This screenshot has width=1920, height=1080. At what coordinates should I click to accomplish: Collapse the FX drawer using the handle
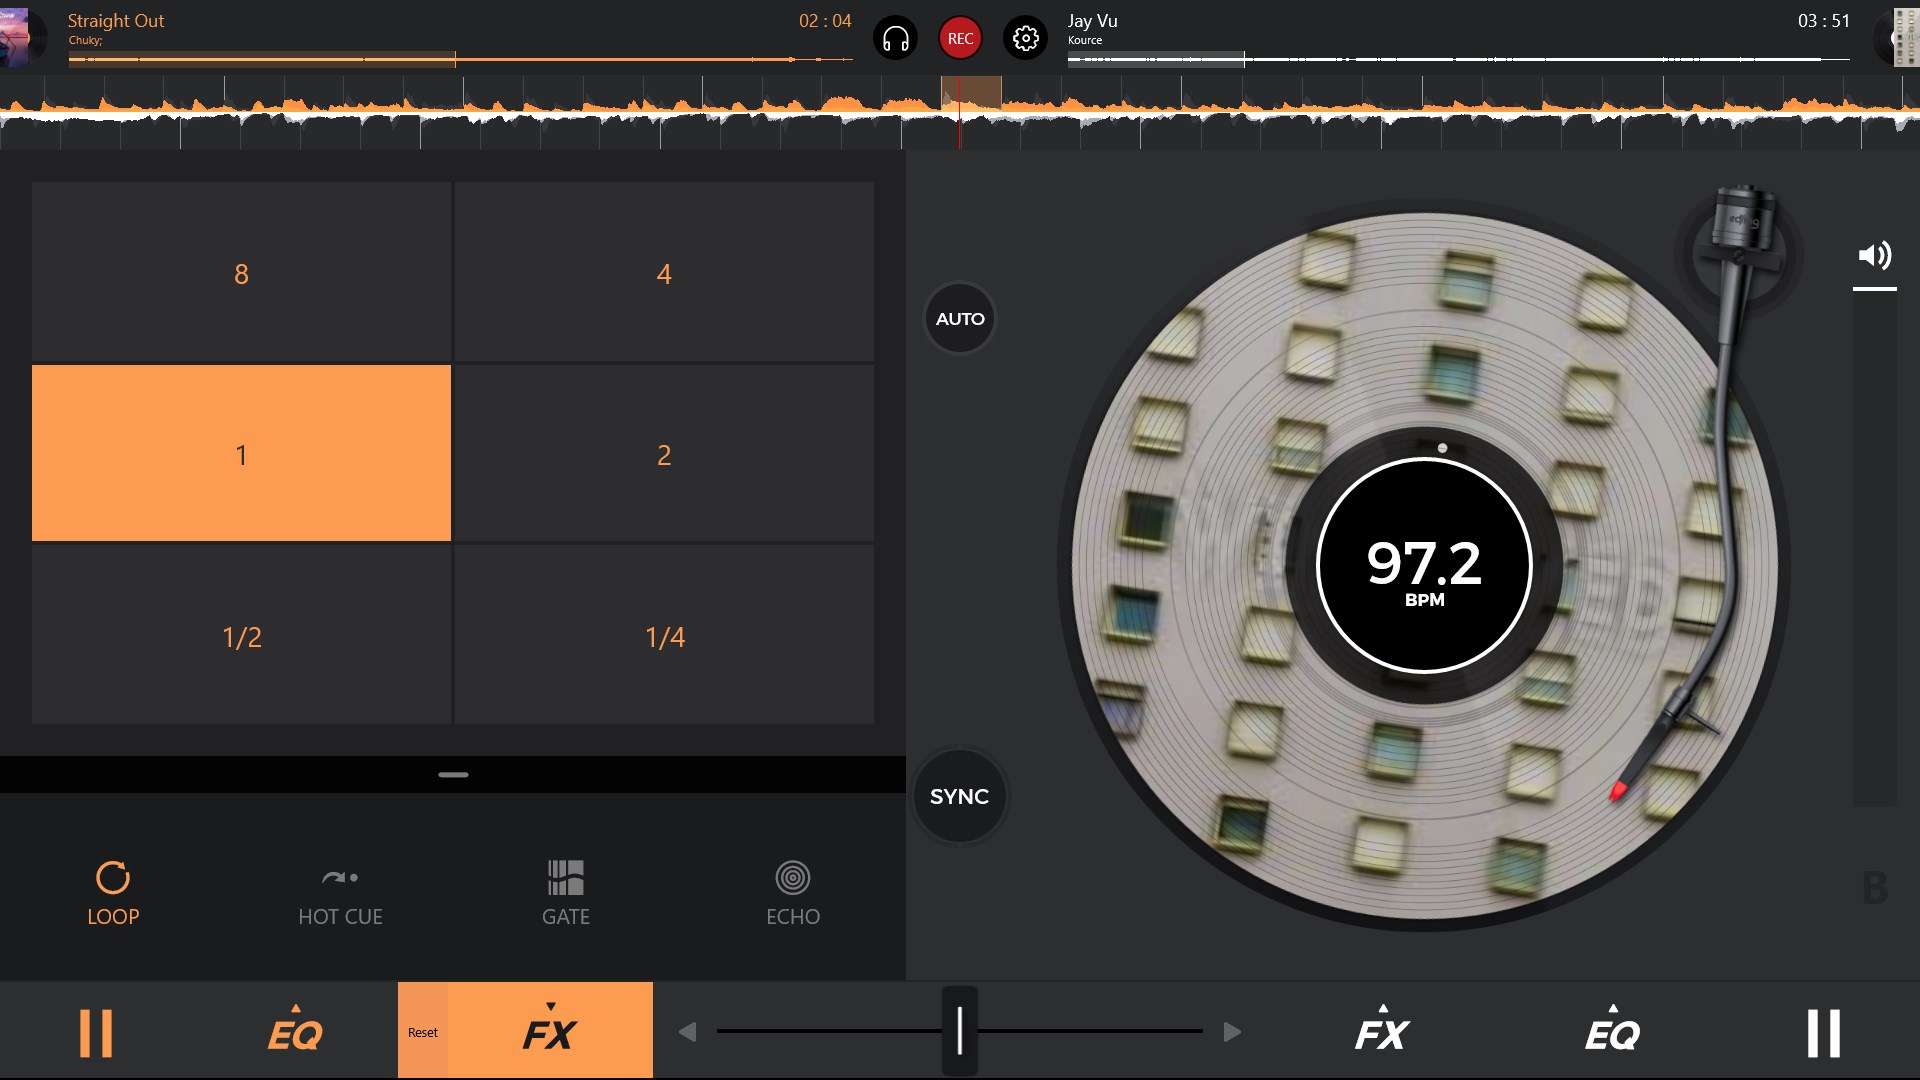click(x=452, y=773)
